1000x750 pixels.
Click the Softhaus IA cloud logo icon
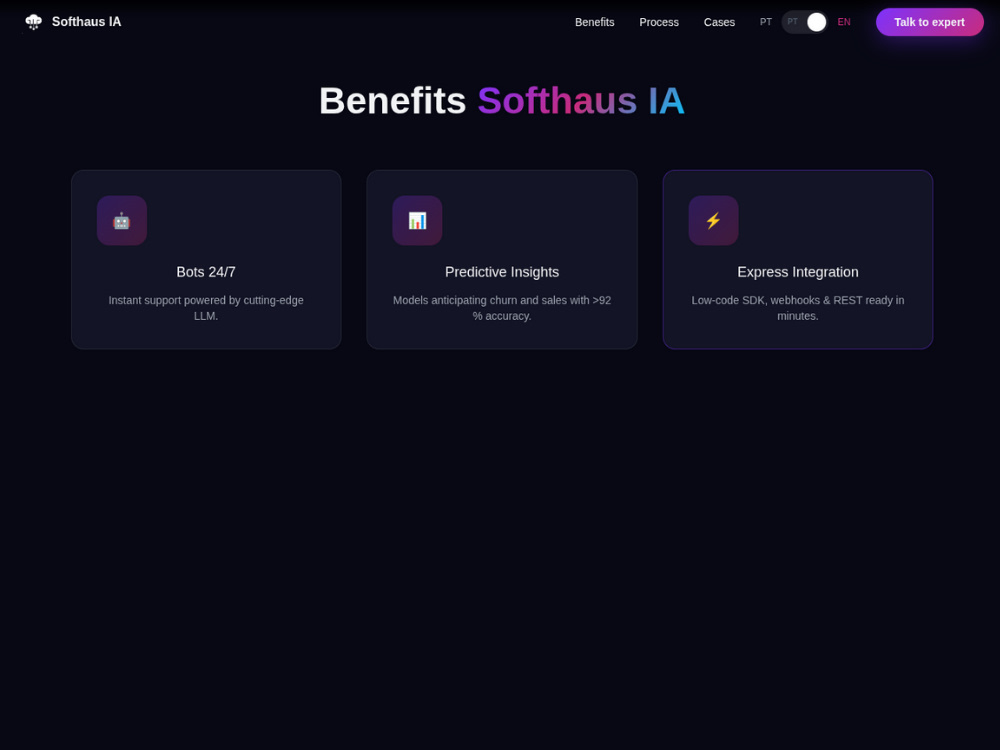click(33, 22)
